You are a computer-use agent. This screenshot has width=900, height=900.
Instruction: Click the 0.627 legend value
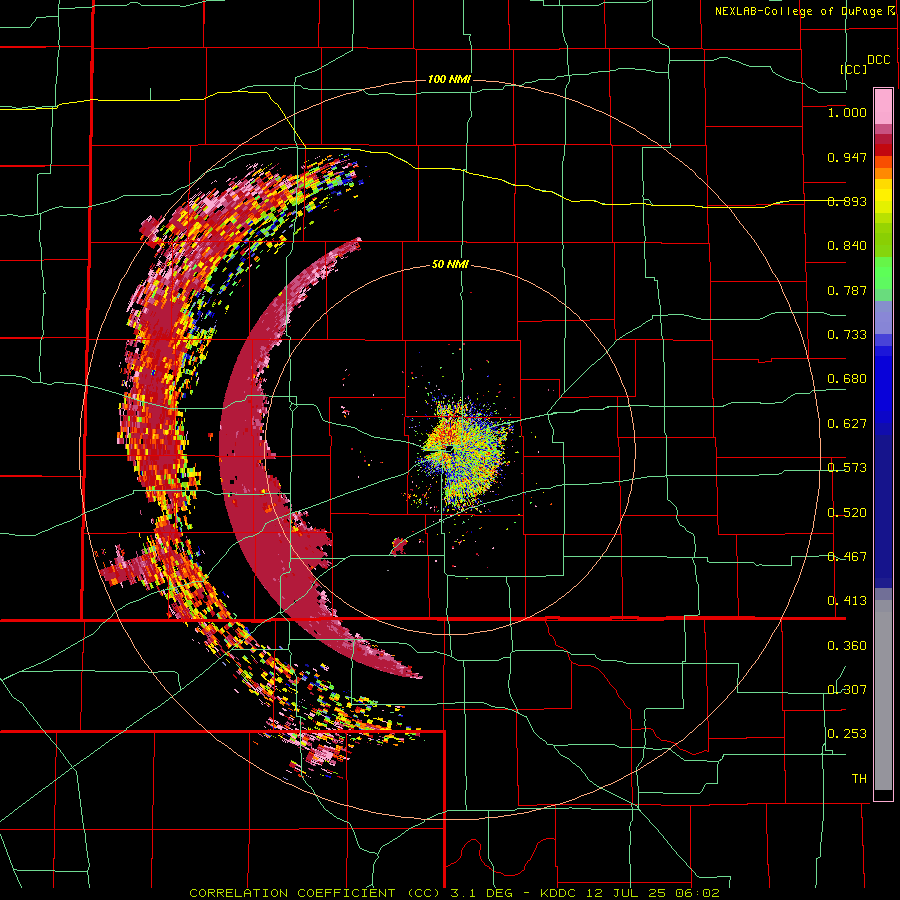click(x=847, y=424)
